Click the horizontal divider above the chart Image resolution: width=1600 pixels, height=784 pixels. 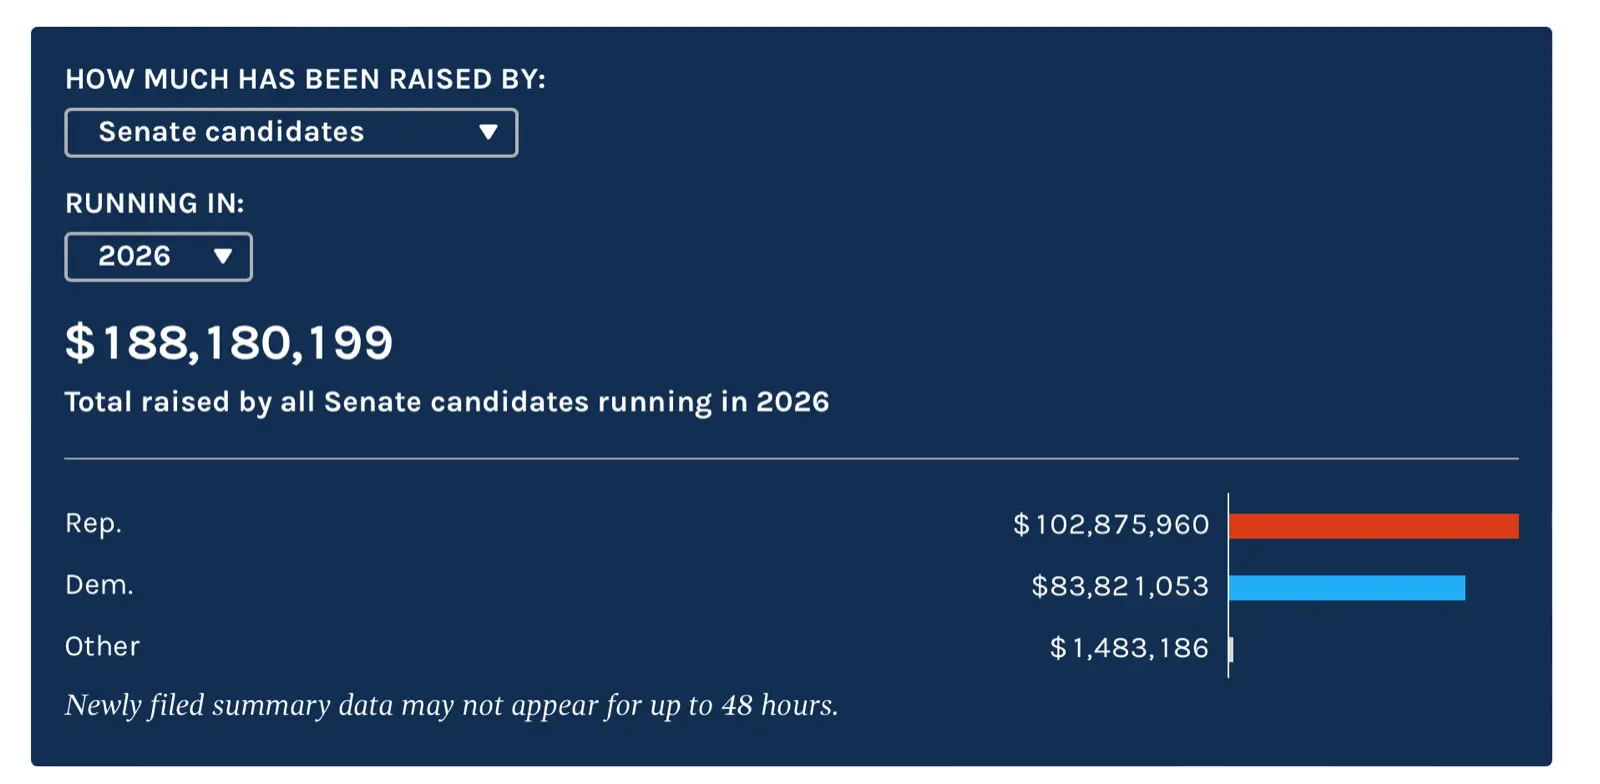click(x=790, y=459)
